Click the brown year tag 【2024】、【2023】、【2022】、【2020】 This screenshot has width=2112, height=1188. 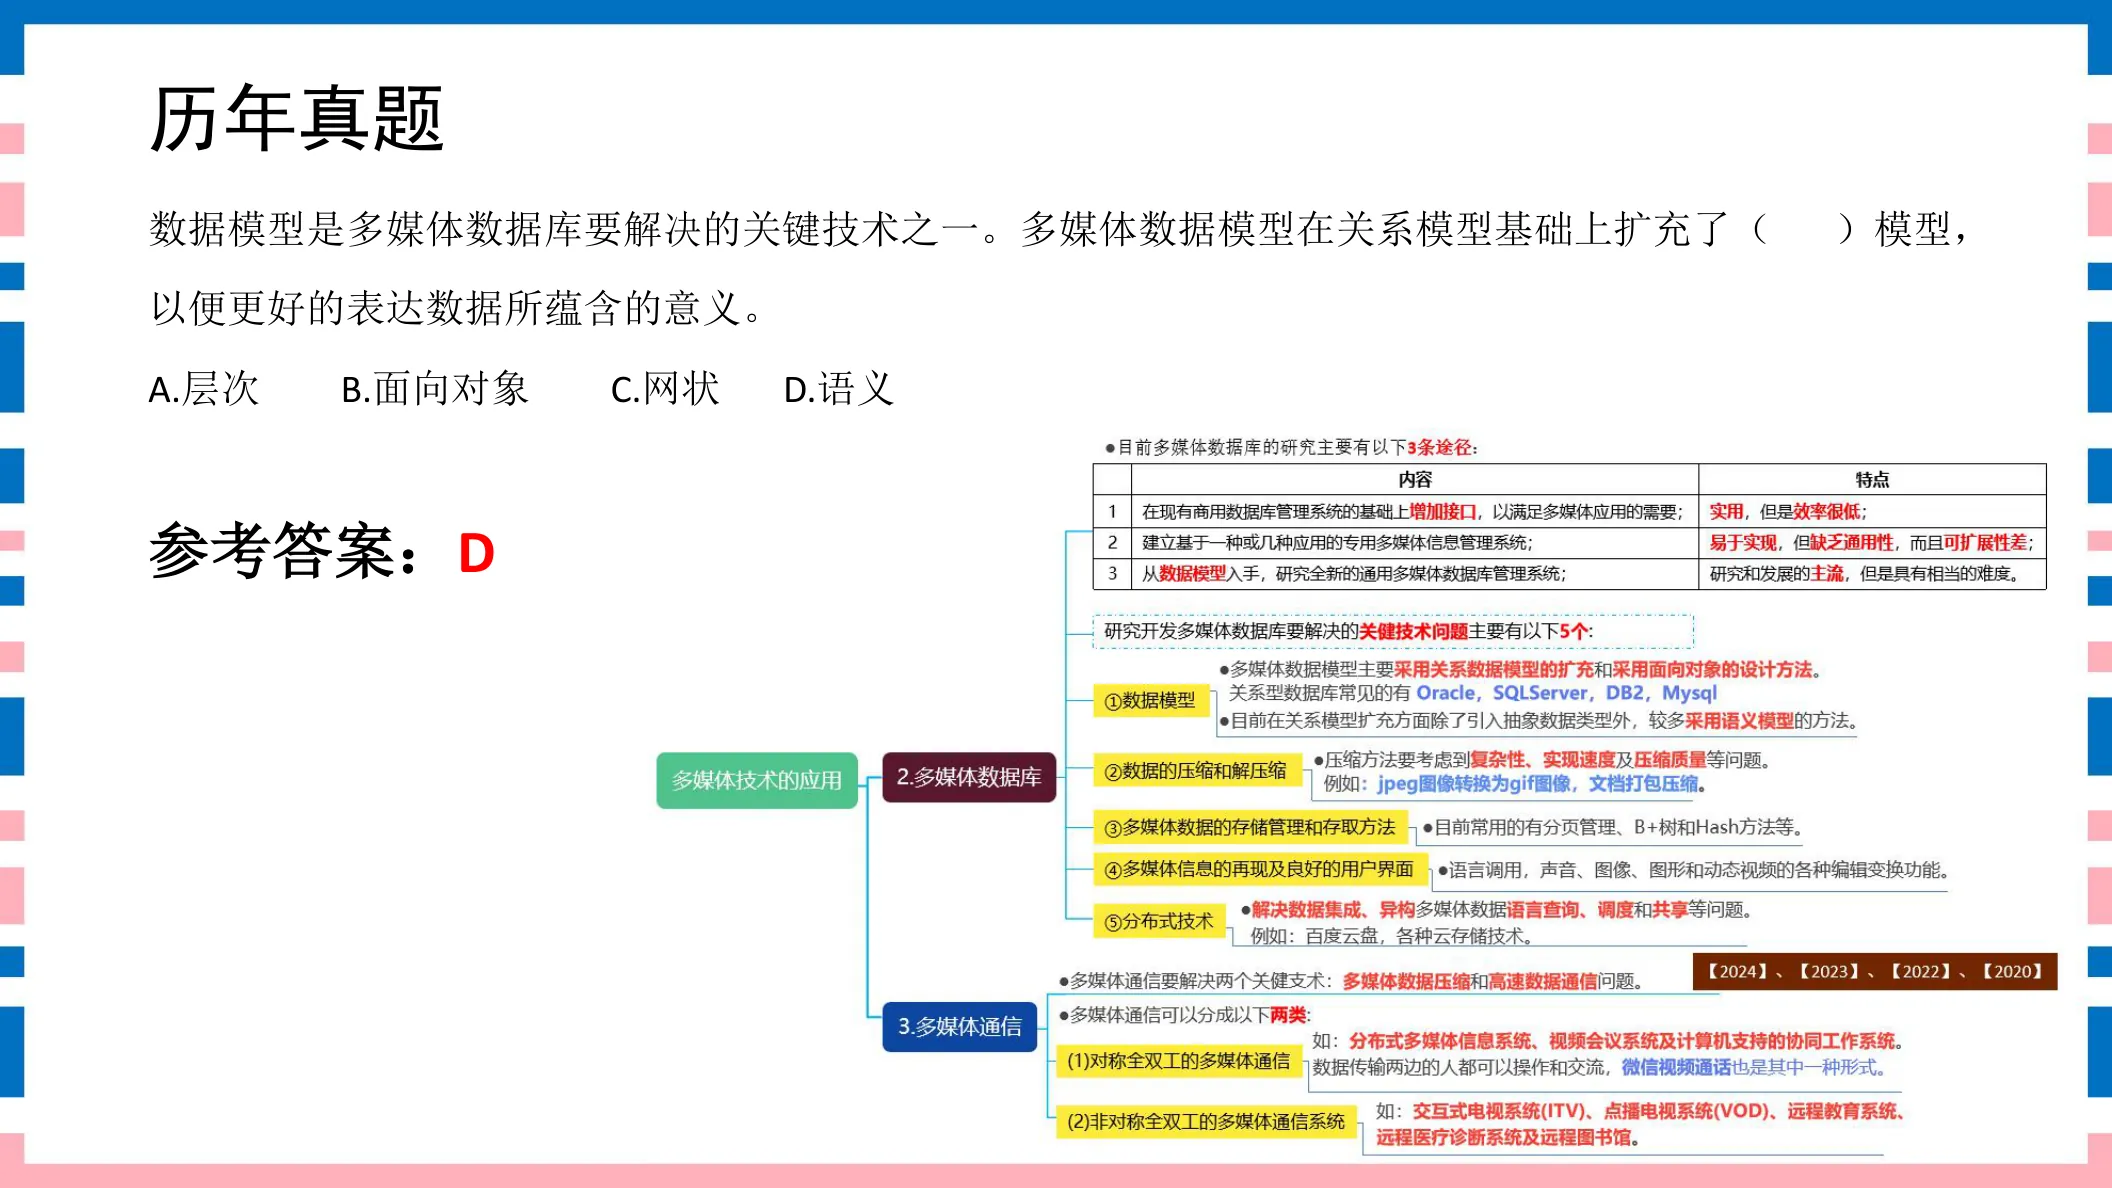point(1875,972)
